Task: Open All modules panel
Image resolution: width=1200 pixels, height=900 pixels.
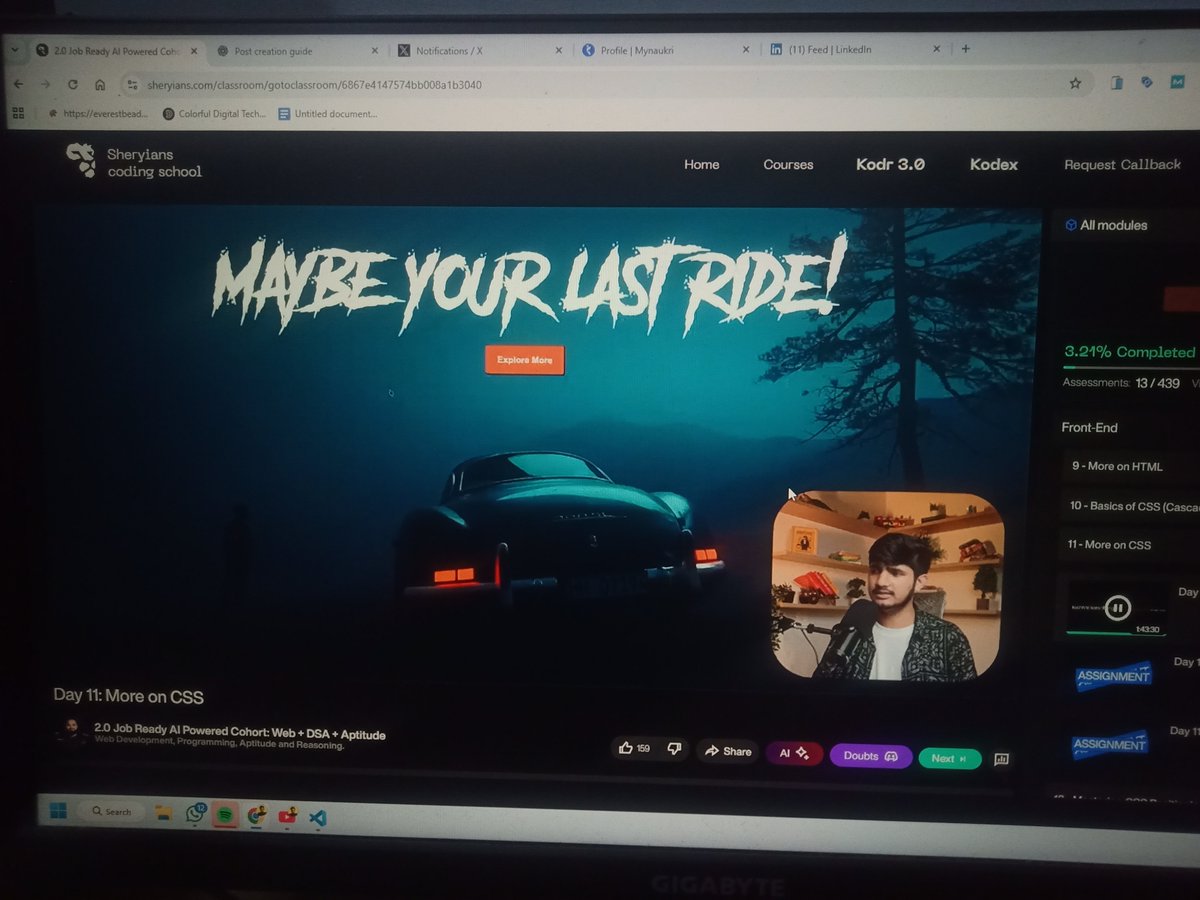Action: click(1106, 225)
